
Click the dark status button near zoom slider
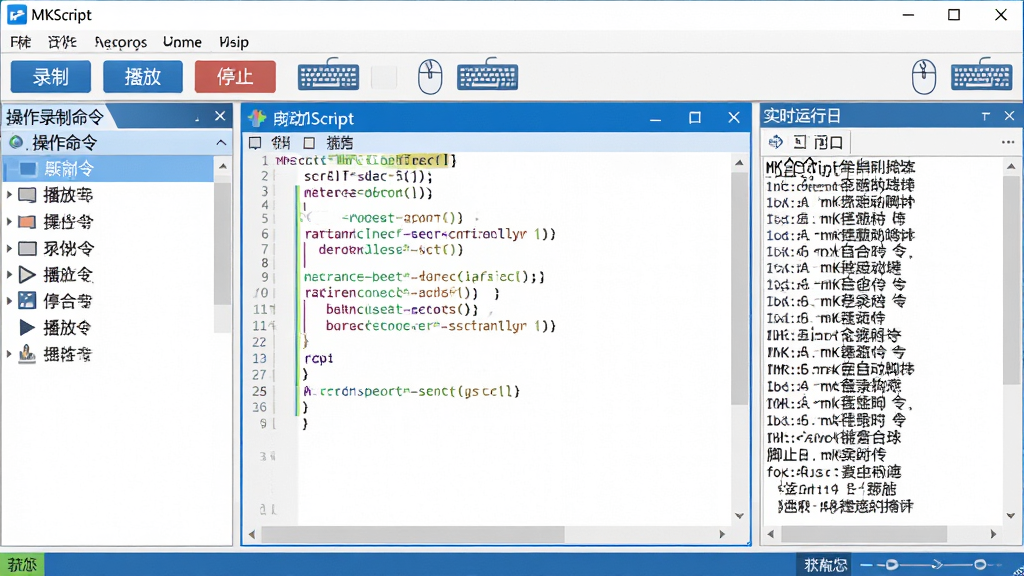pos(825,565)
